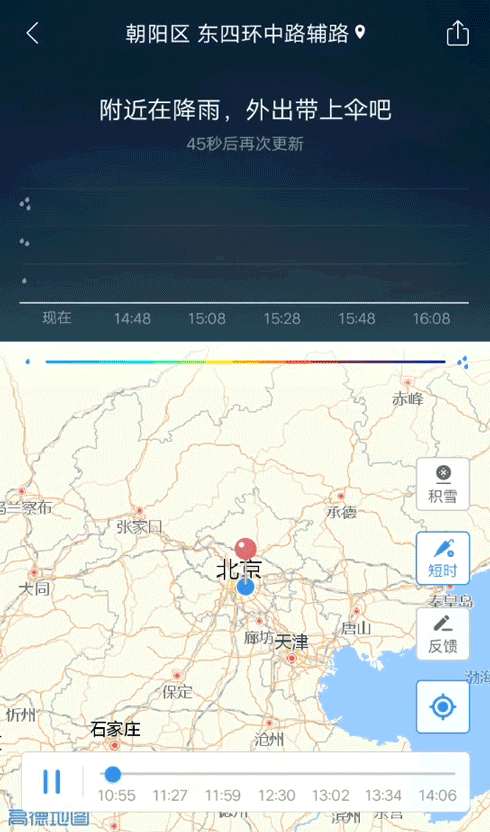This screenshot has width=490, height=832.
Task: Jump to 12:30 on radar timeline
Action: pyautogui.click(x=277, y=796)
